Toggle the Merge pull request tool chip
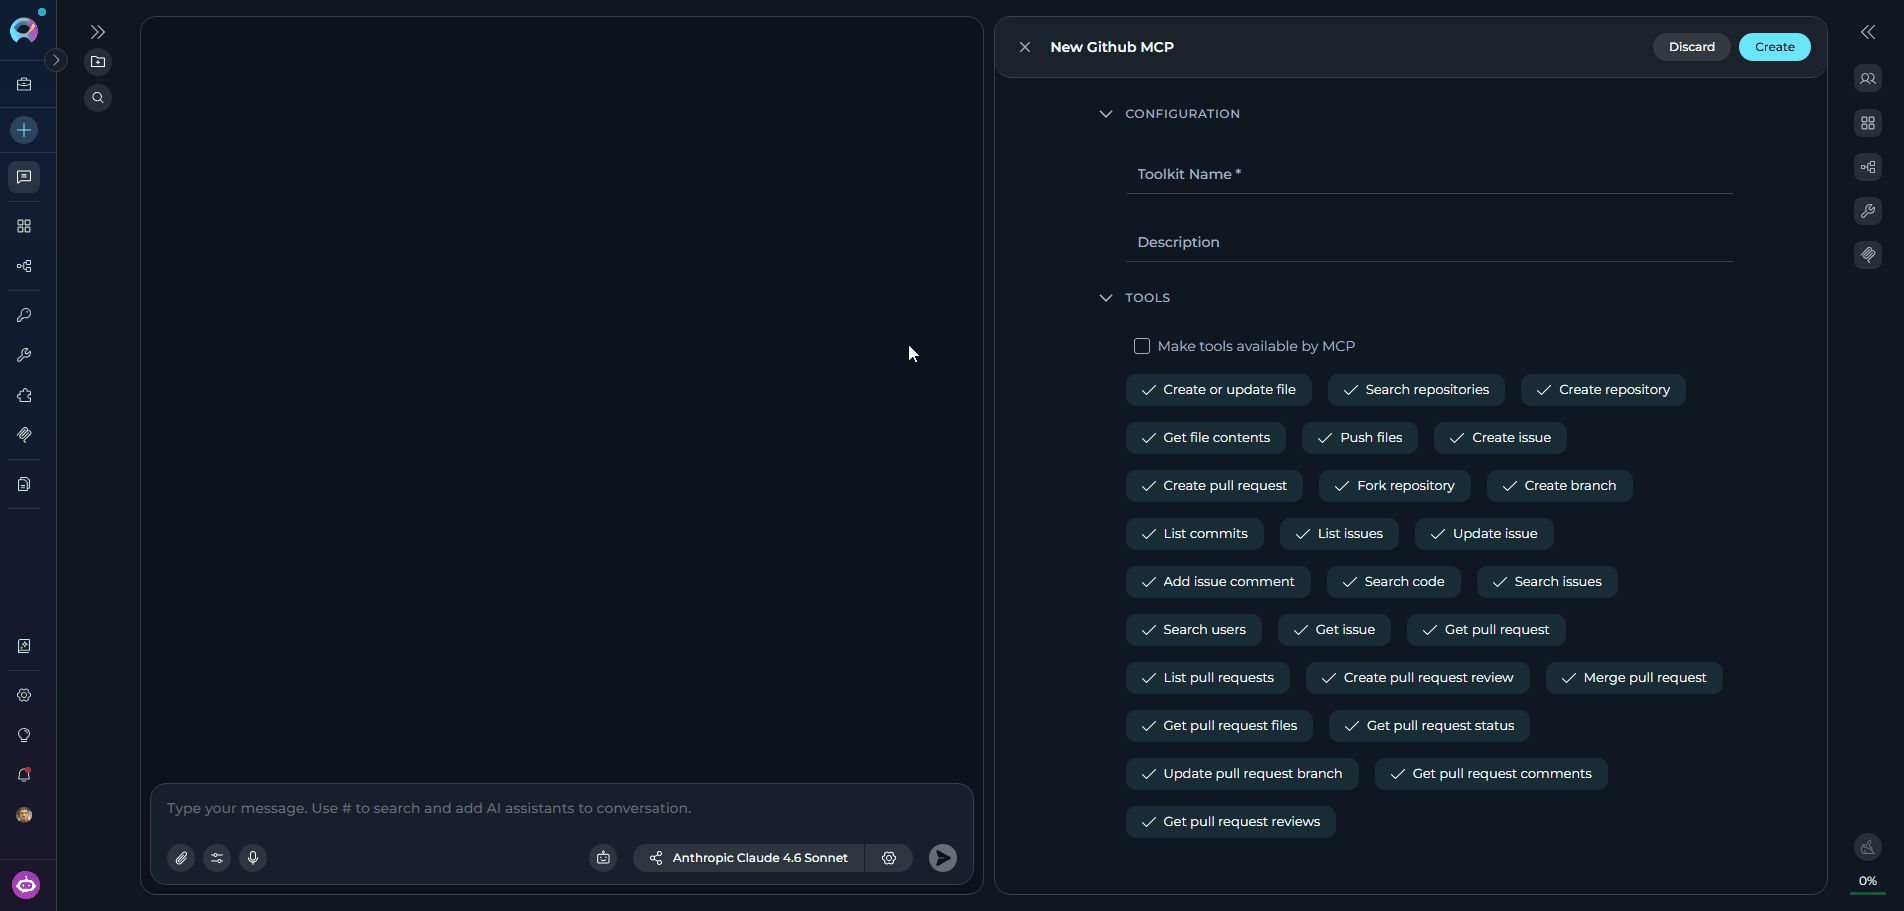Screen dimensions: 1904x911 (x=1634, y=678)
